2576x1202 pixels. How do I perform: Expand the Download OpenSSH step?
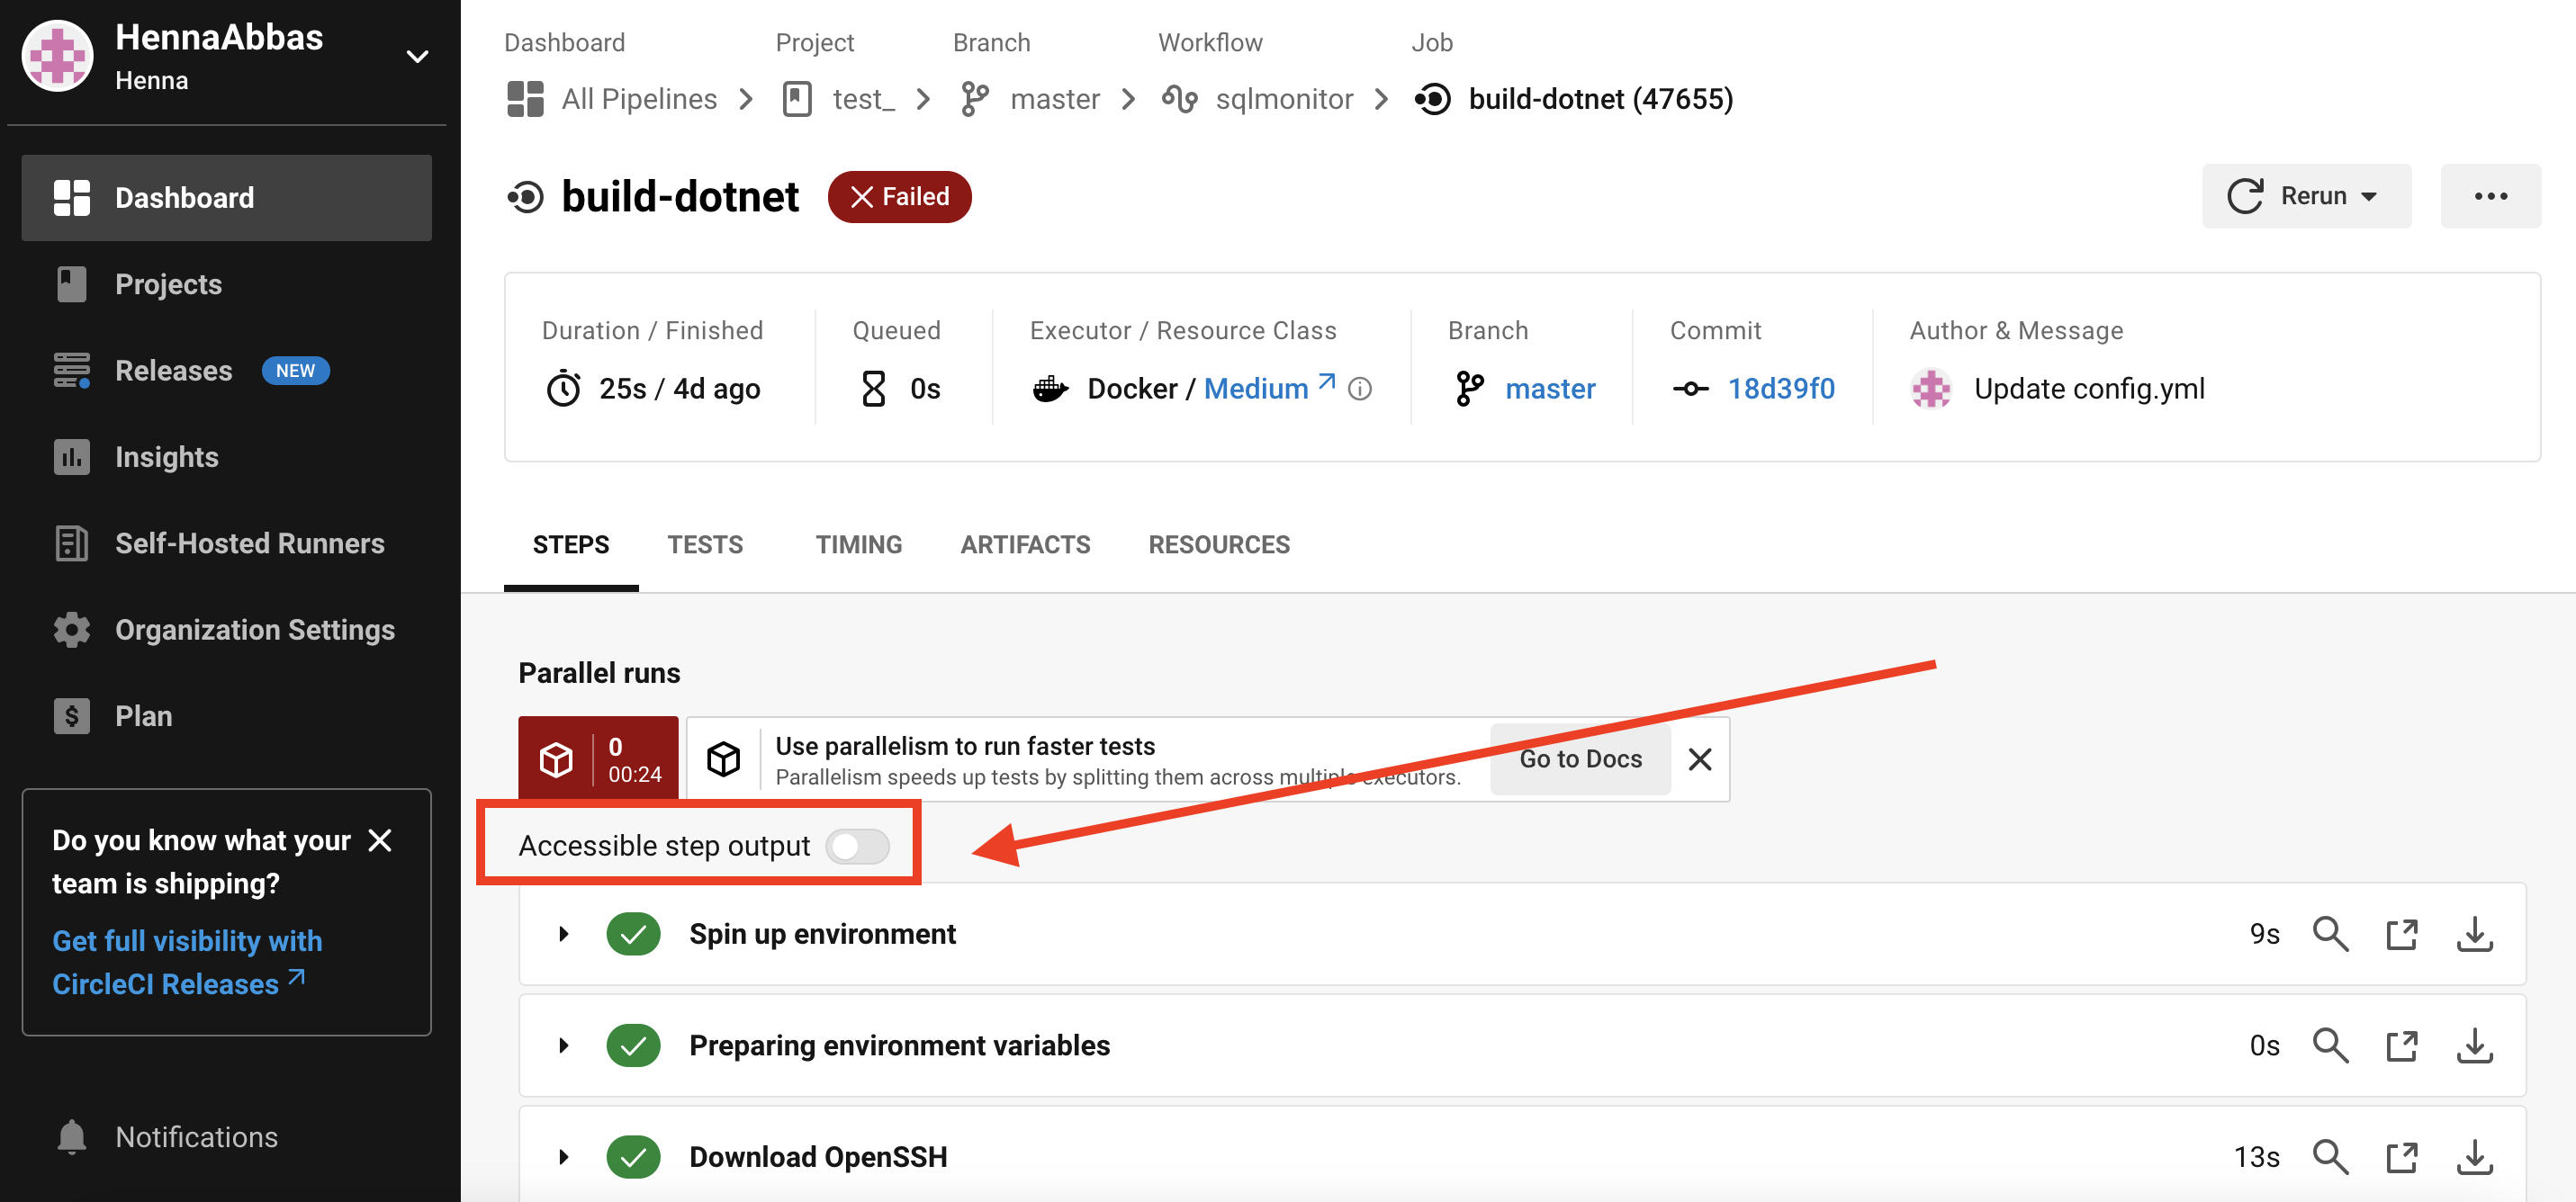point(562,1156)
